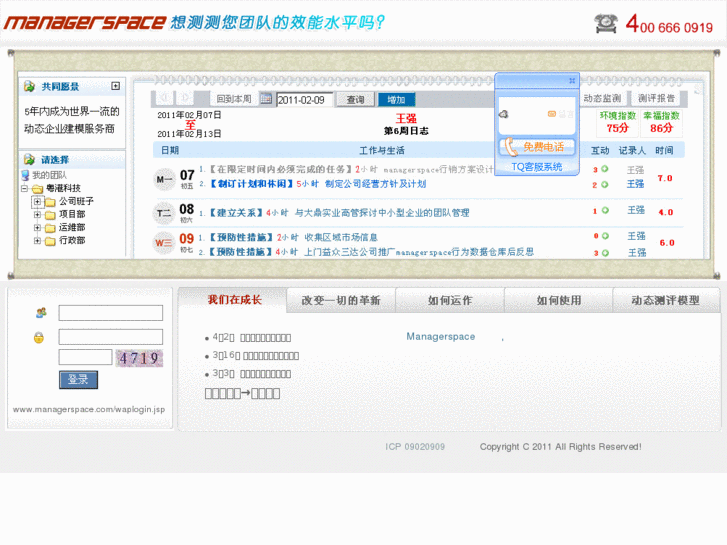The height and width of the screenshot is (545, 727).
Task: Click the 幸福指数 86分 box
Action: coord(661,122)
